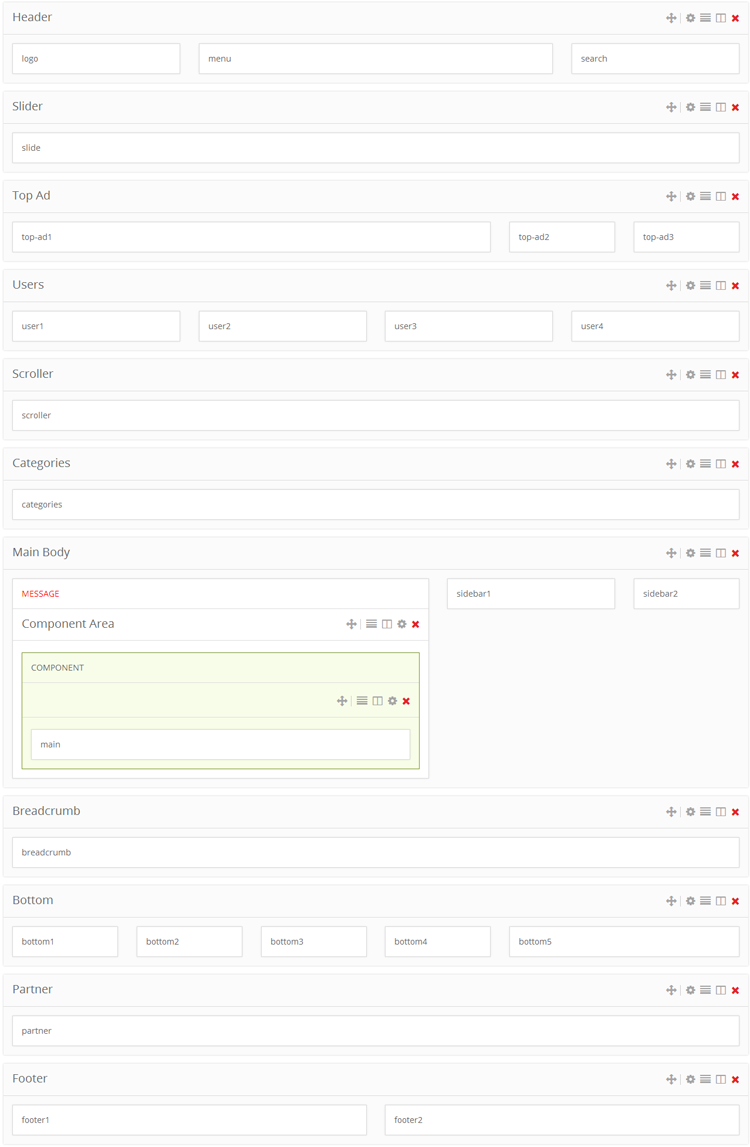Image resolution: width=750 pixels, height=1147 pixels.
Task: Open settings gear for Header row
Action: click(690, 18)
